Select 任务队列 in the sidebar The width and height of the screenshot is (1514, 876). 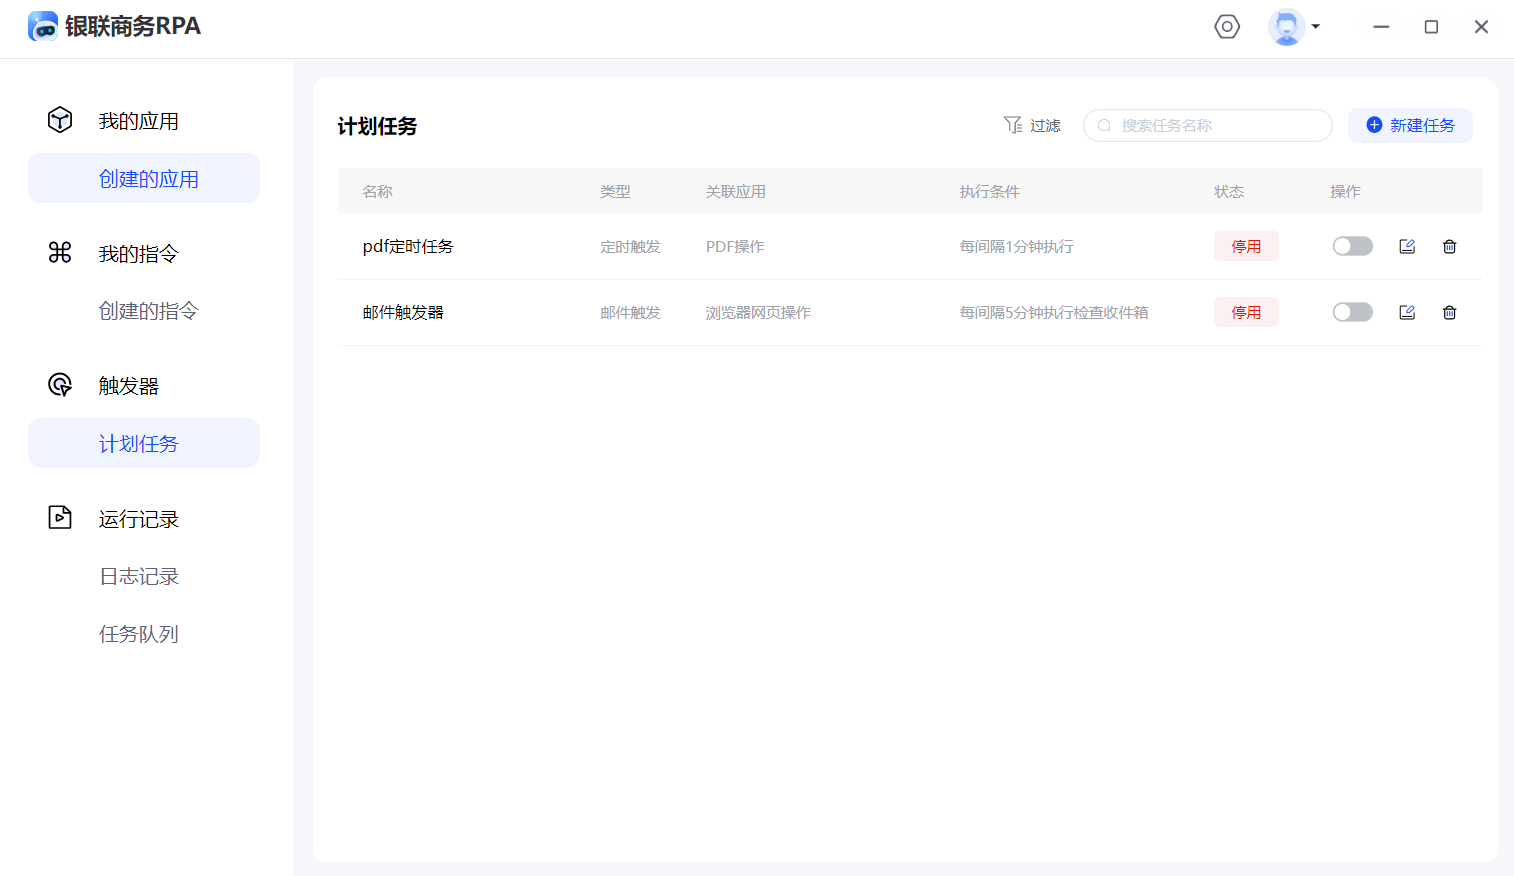pyautogui.click(x=139, y=634)
